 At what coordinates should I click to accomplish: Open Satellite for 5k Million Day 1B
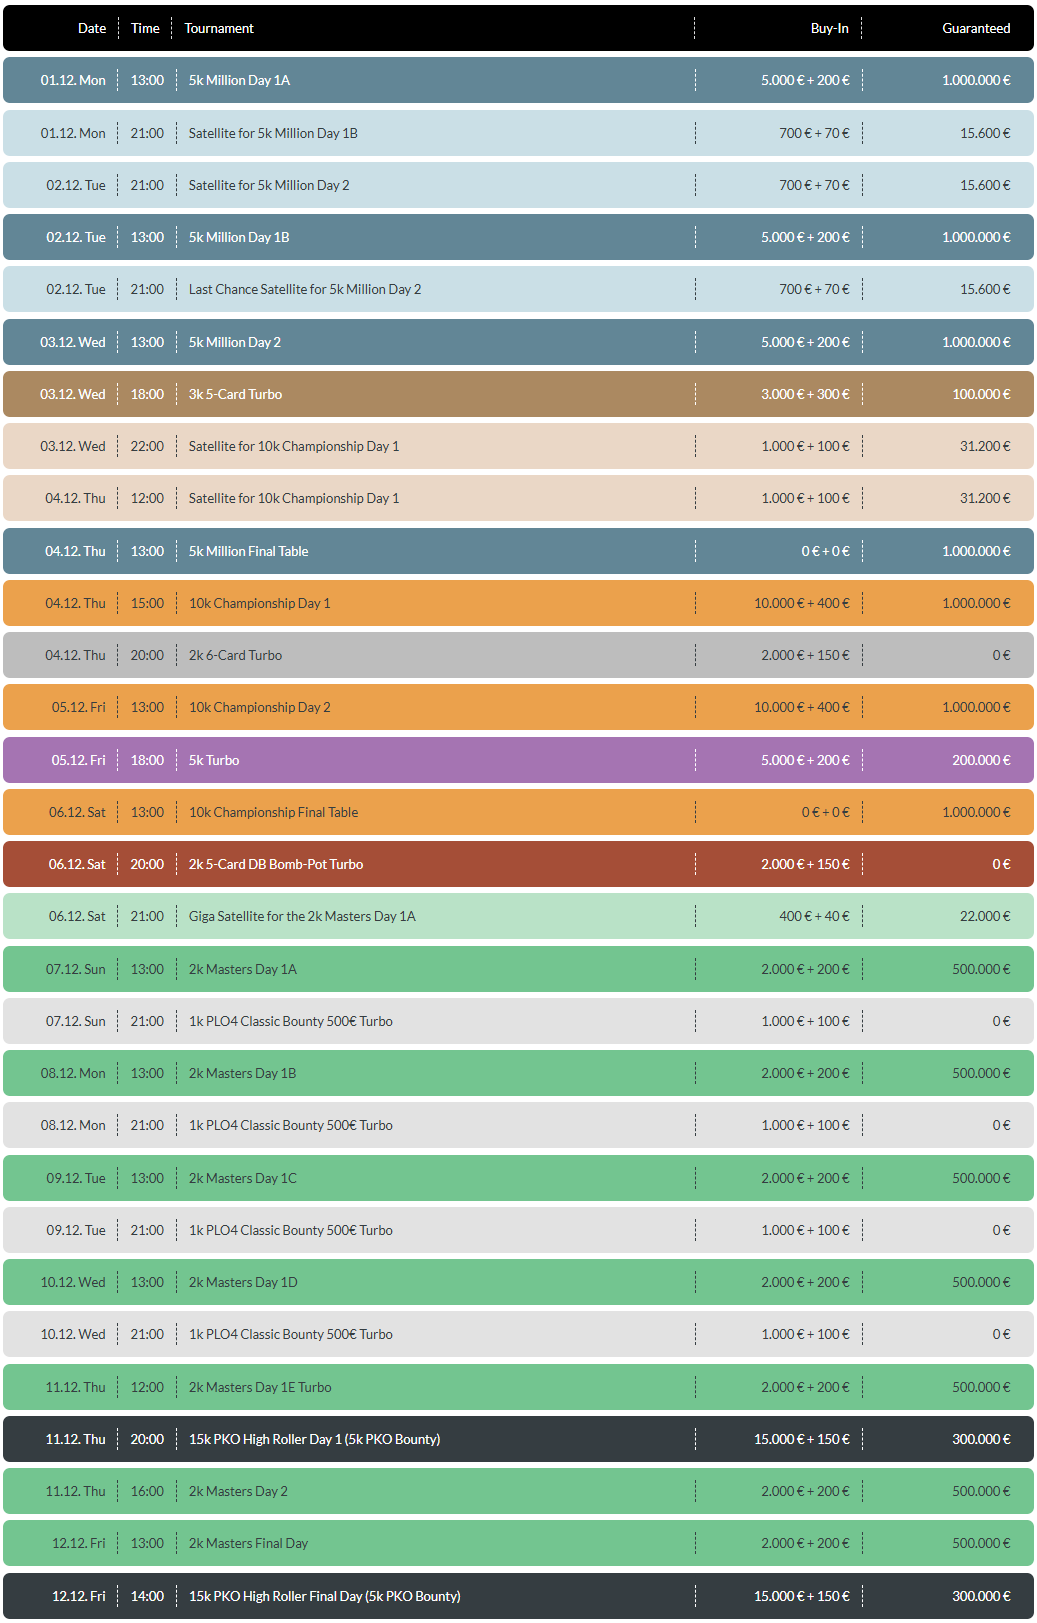(x=273, y=133)
